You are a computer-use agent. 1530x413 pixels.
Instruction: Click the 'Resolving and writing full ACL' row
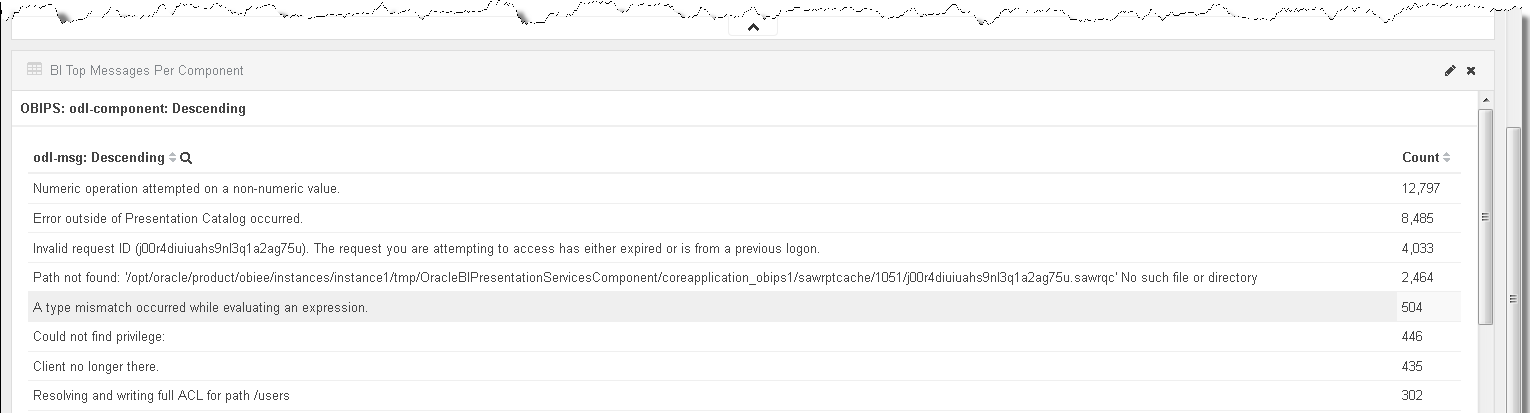744,396
